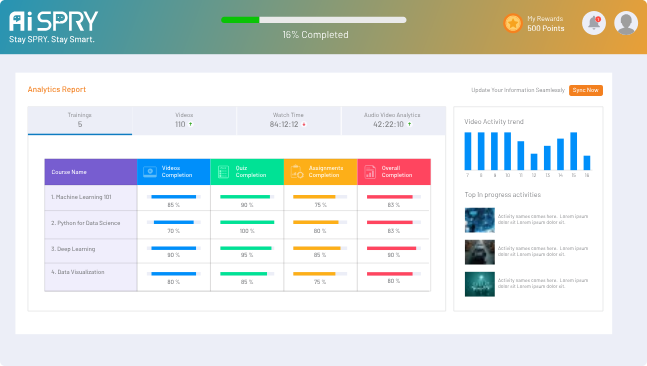Click the chart bar for day 15
The image size is (647, 366).
[x=573, y=151]
